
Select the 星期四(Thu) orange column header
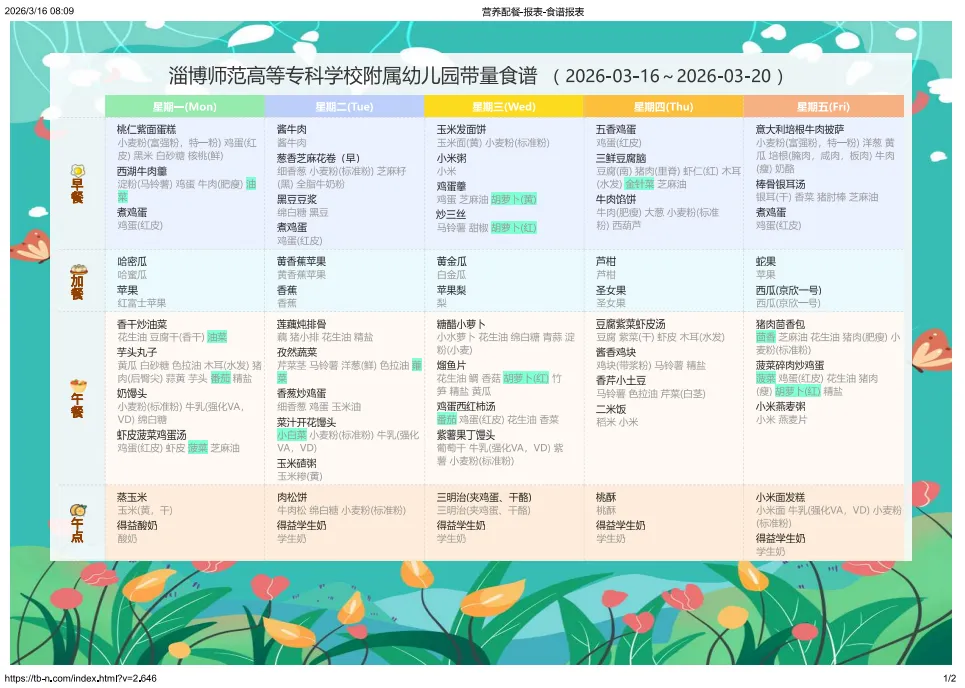tap(663, 106)
